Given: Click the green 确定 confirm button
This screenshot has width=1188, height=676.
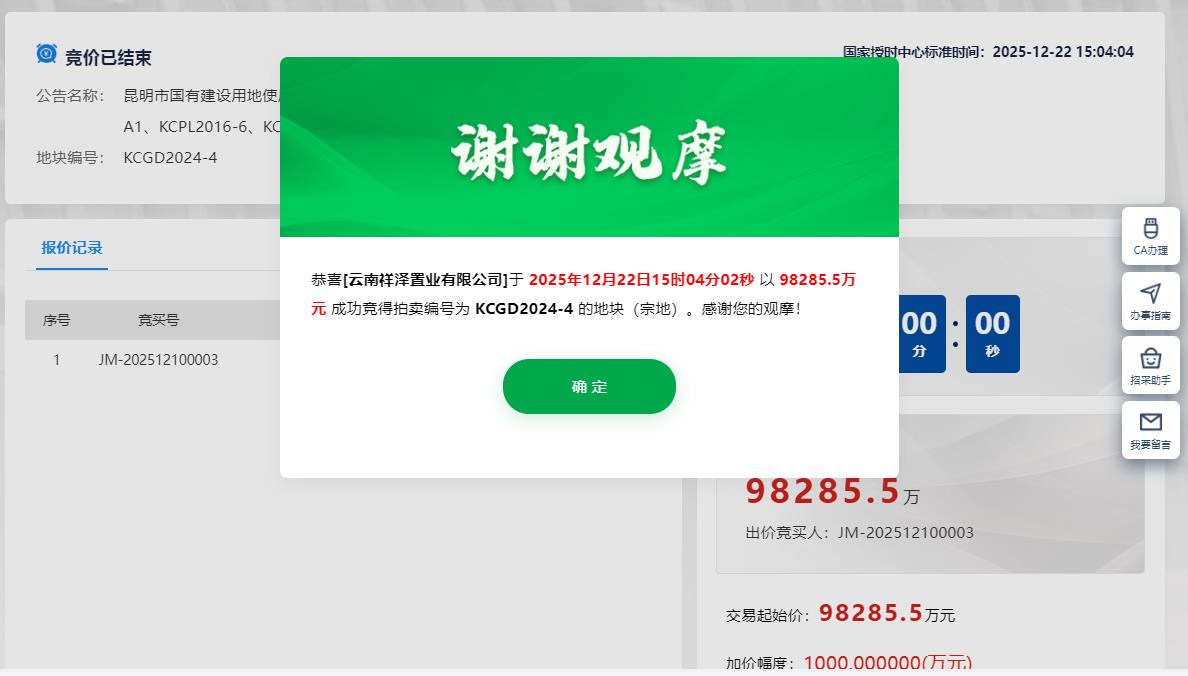Looking at the screenshot, I should coord(589,387).
